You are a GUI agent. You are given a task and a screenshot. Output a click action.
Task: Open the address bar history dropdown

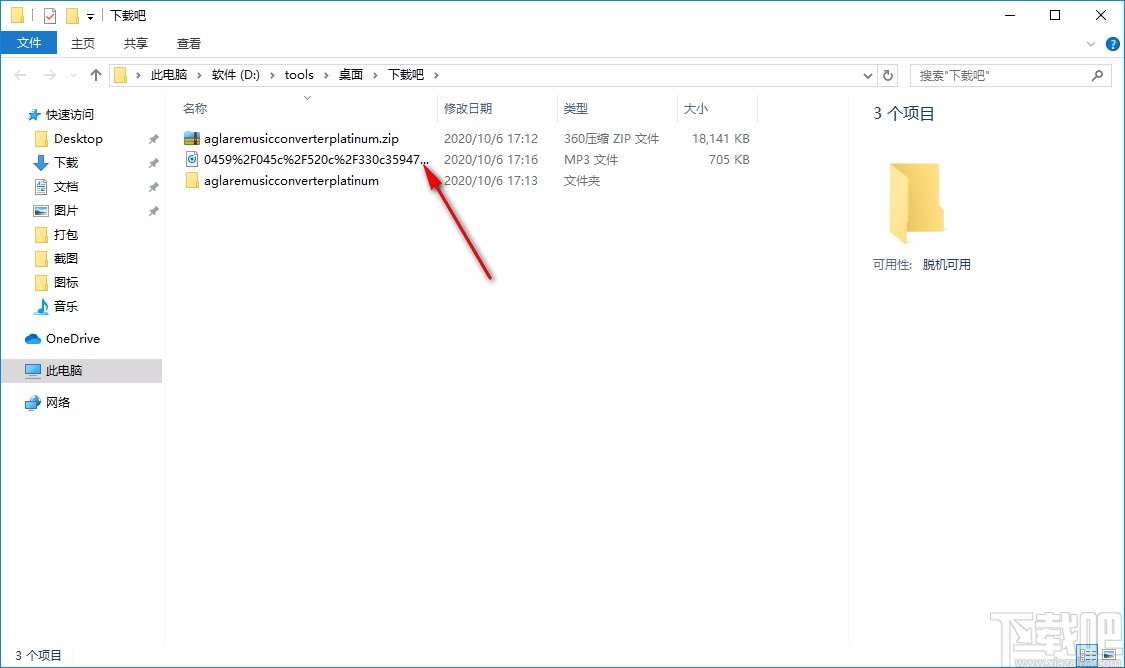click(867, 74)
